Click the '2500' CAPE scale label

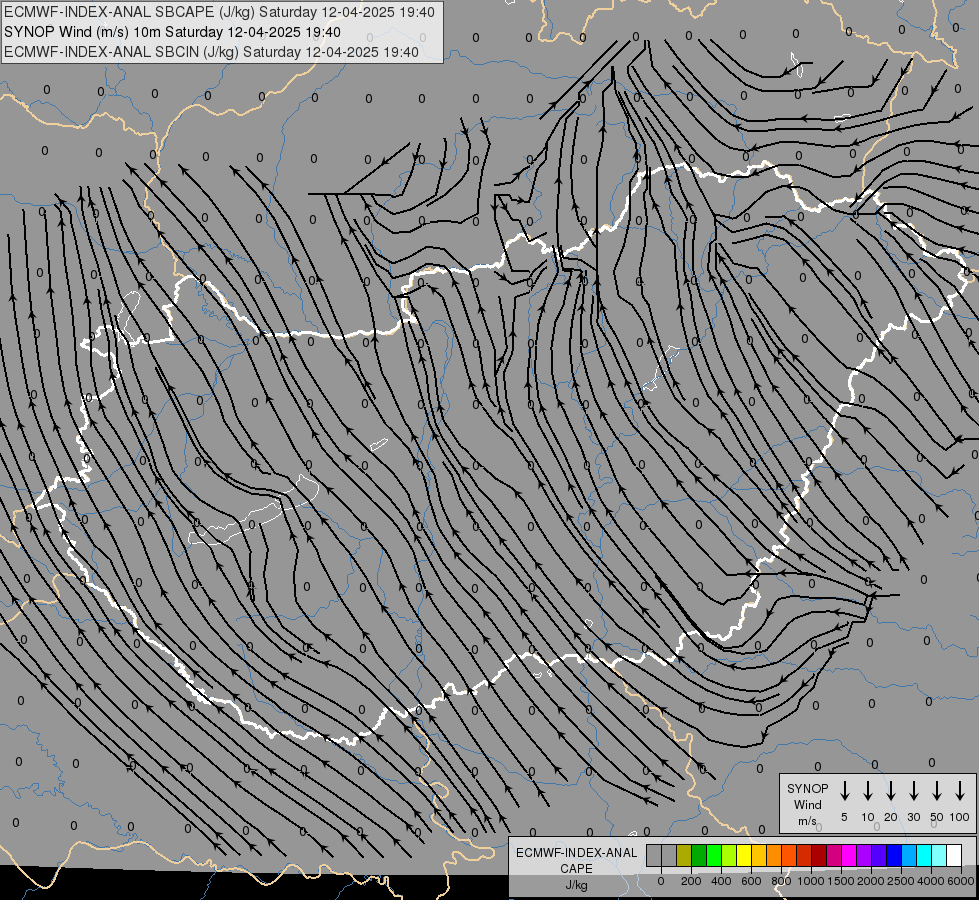tap(900, 881)
